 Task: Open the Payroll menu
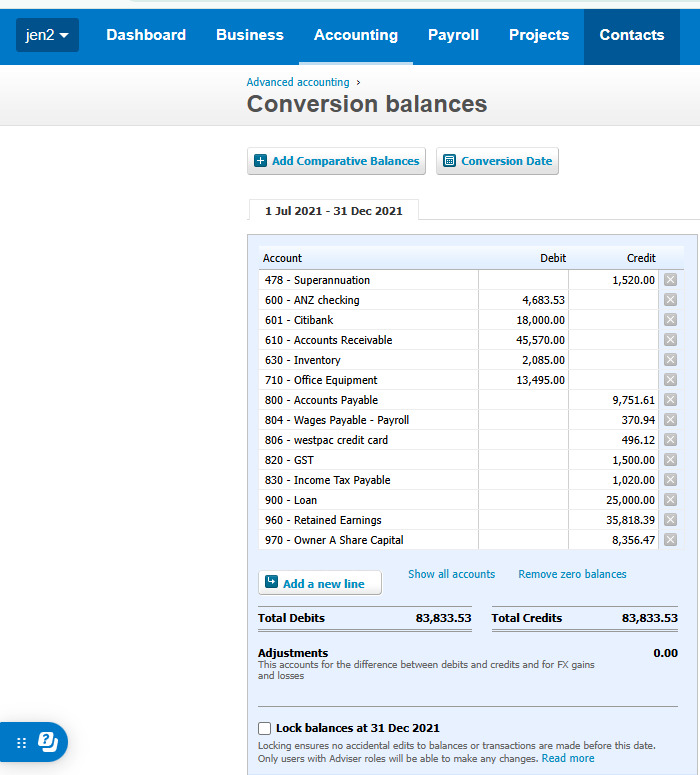[453, 35]
